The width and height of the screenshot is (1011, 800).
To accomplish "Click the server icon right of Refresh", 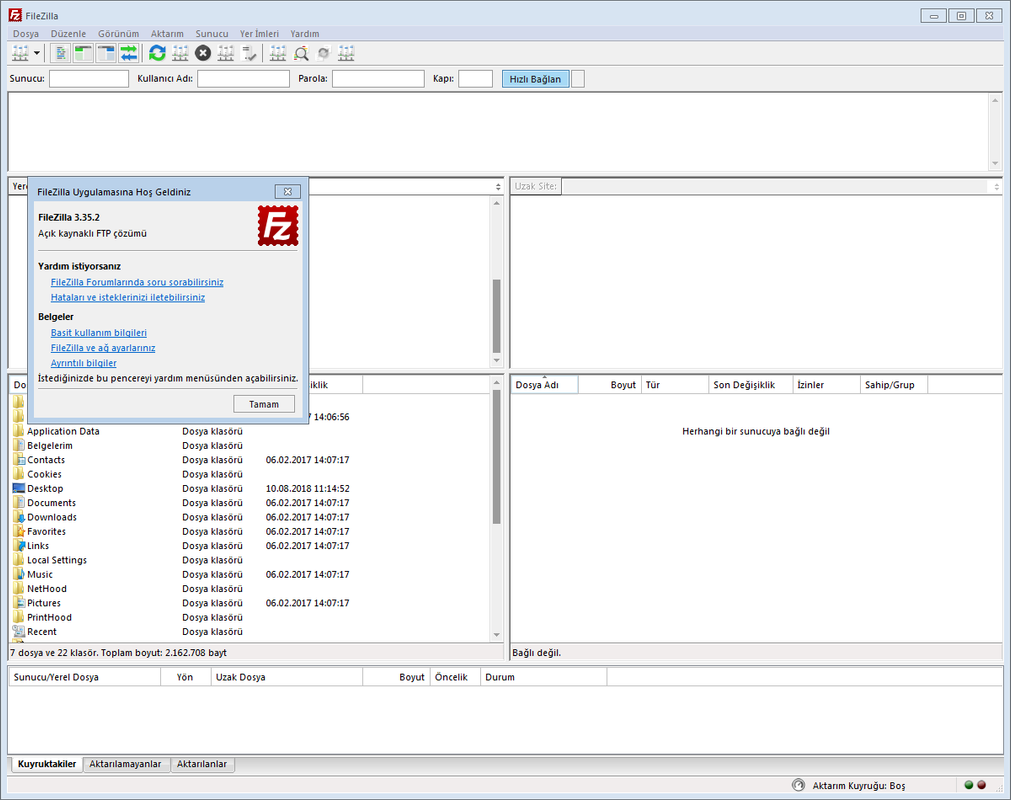I will click(x=180, y=54).
